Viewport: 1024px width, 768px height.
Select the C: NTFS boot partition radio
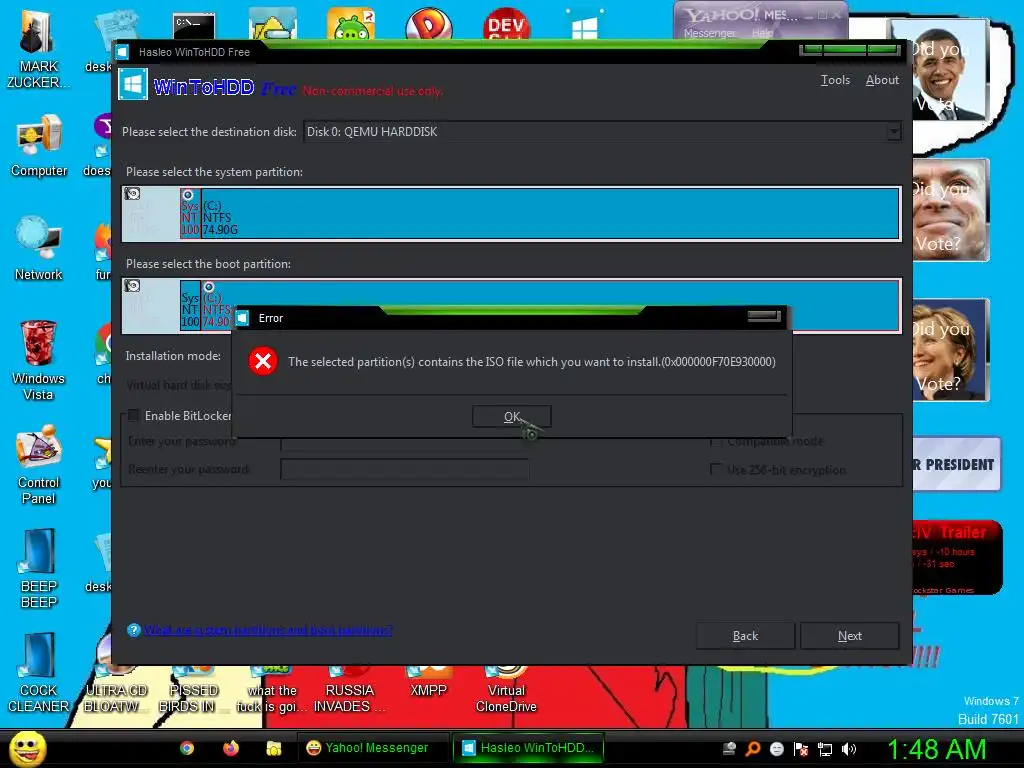pos(208,287)
